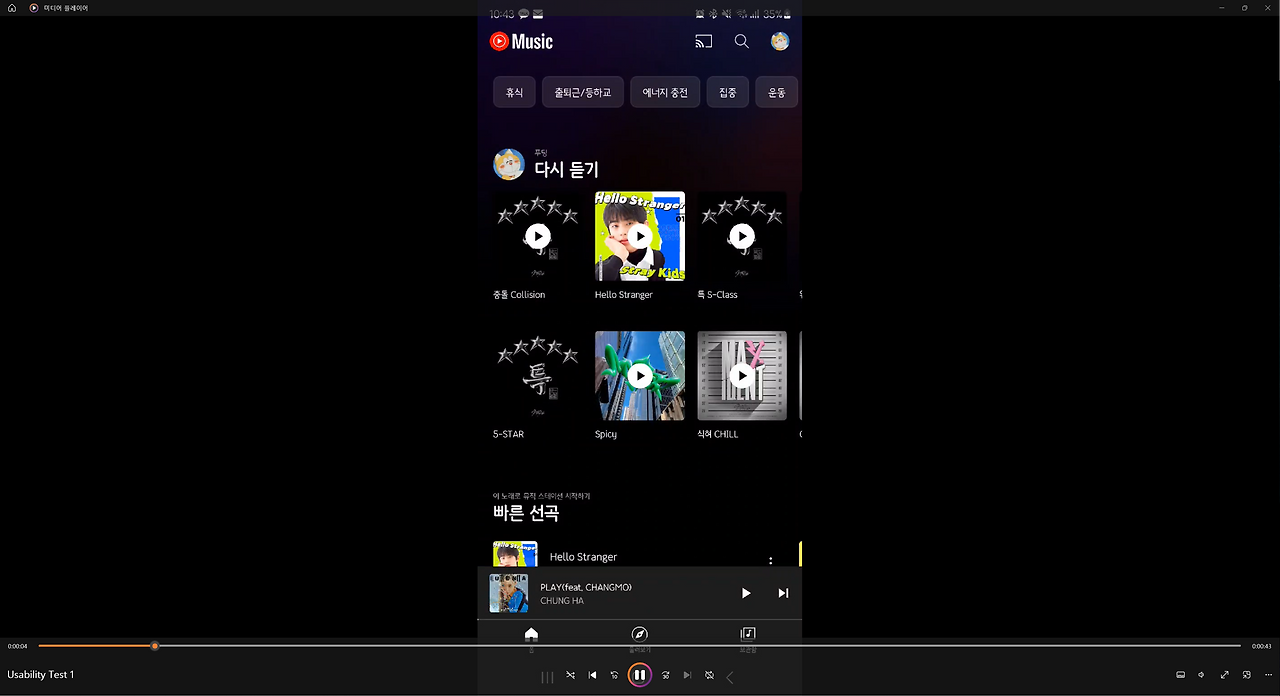Viewport: 1280px width, 696px height.
Task: Play the PLAY(feat. CHANGMO) mini player track
Action: 746,593
